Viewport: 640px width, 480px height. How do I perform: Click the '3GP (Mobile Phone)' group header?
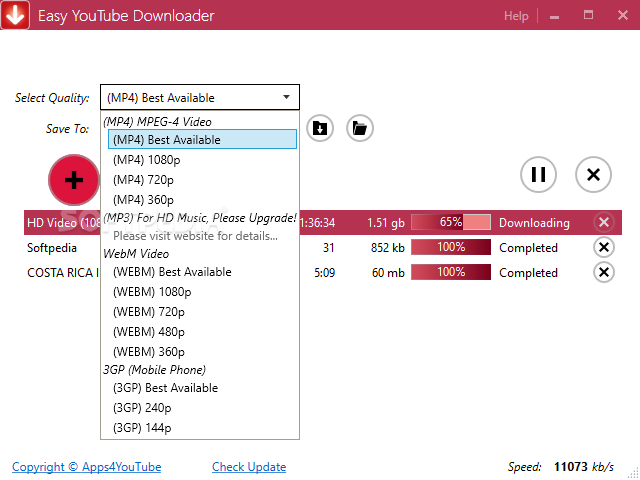click(154, 370)
